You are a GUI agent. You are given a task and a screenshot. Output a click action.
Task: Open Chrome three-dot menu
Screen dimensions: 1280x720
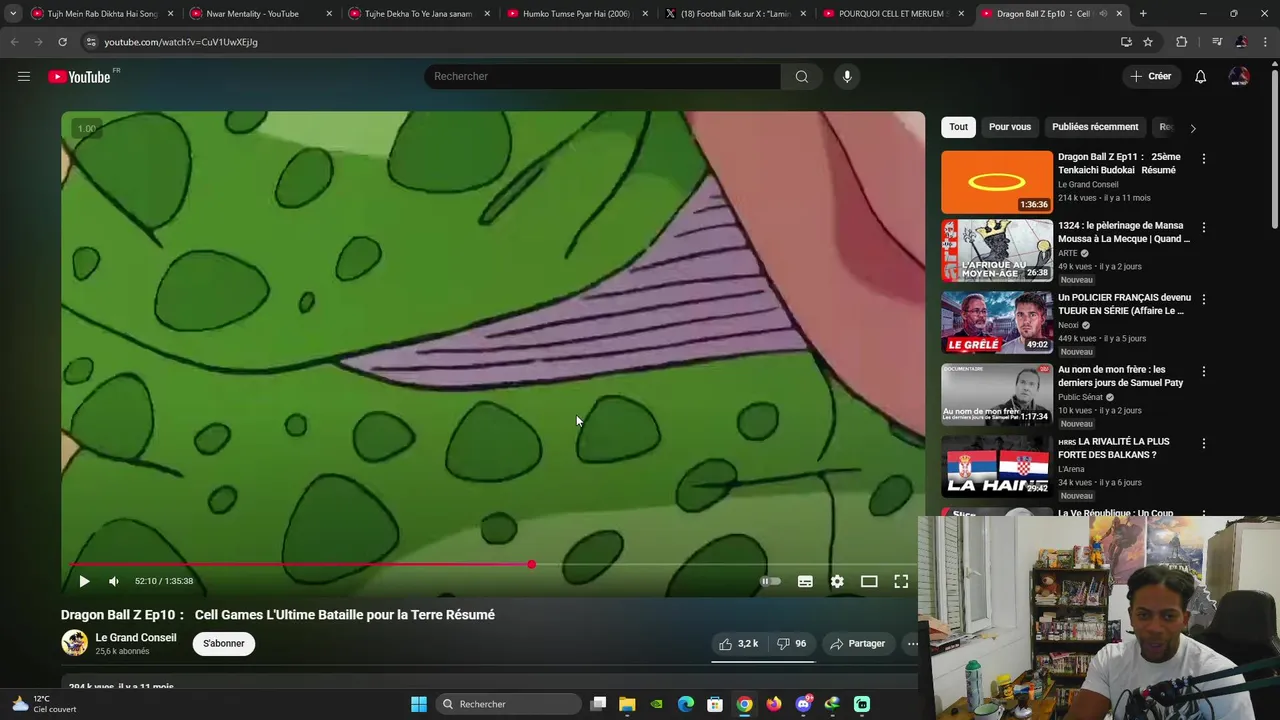[1266, 42]
